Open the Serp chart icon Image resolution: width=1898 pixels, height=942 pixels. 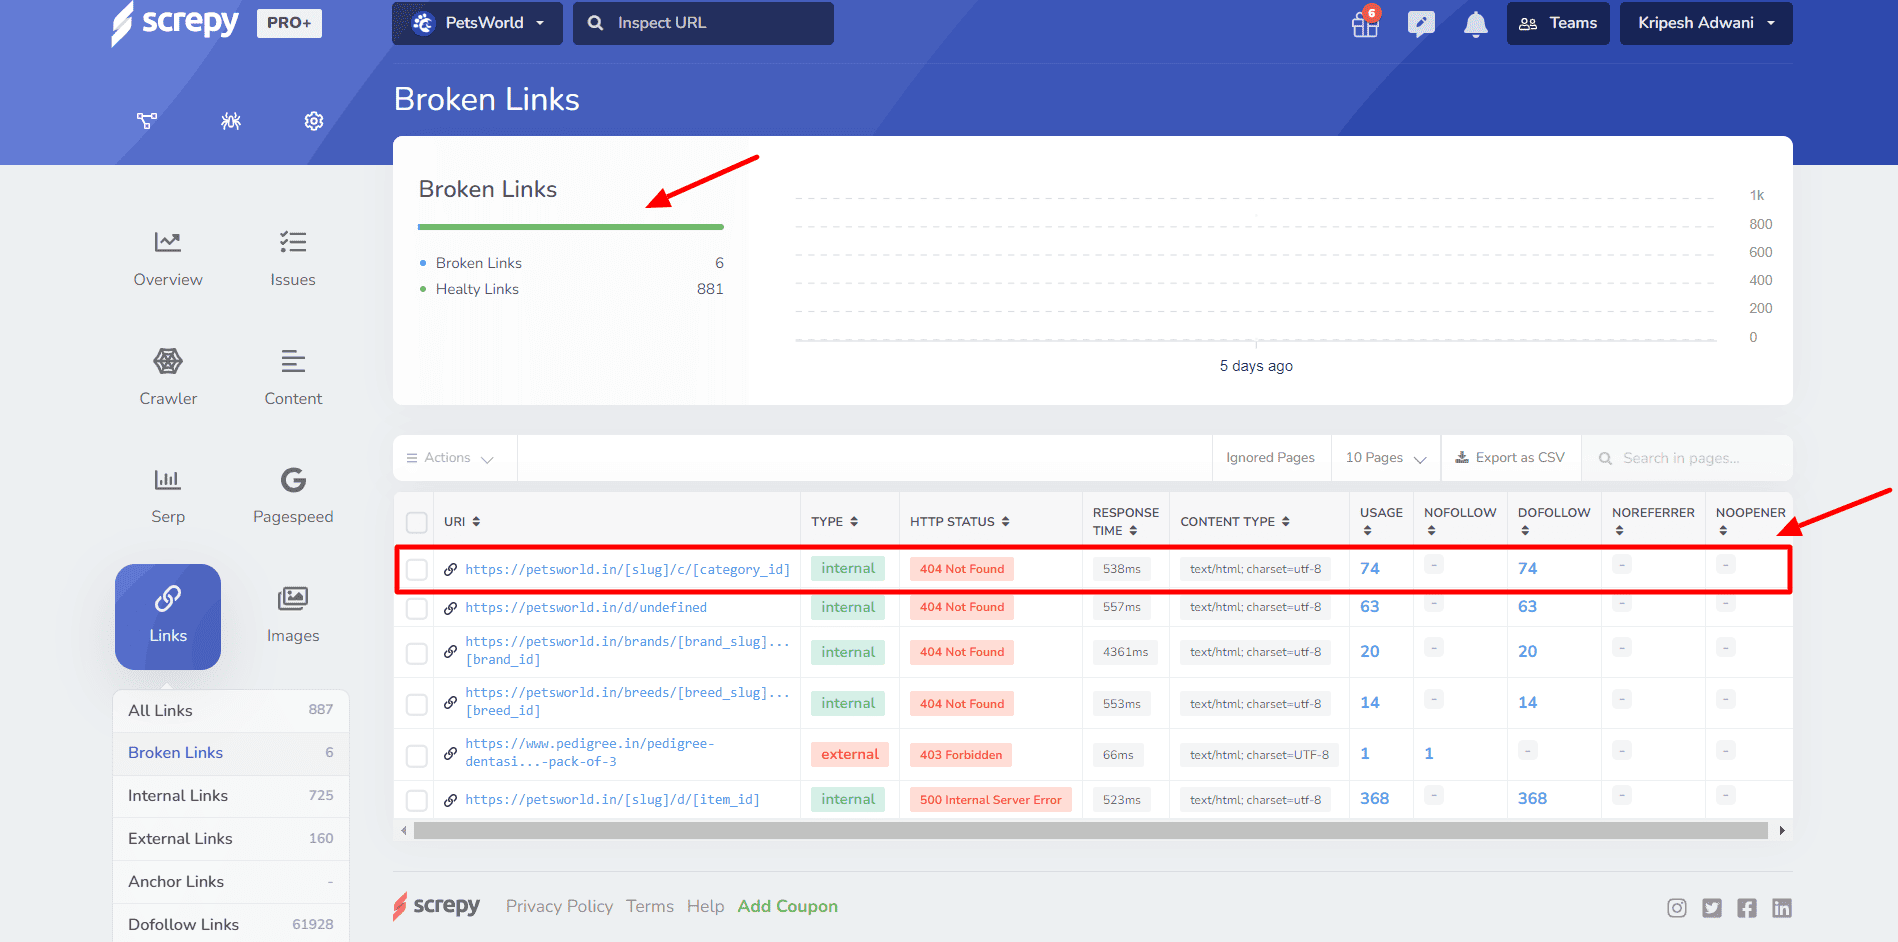pyautogui.click(x=168, y=481)
